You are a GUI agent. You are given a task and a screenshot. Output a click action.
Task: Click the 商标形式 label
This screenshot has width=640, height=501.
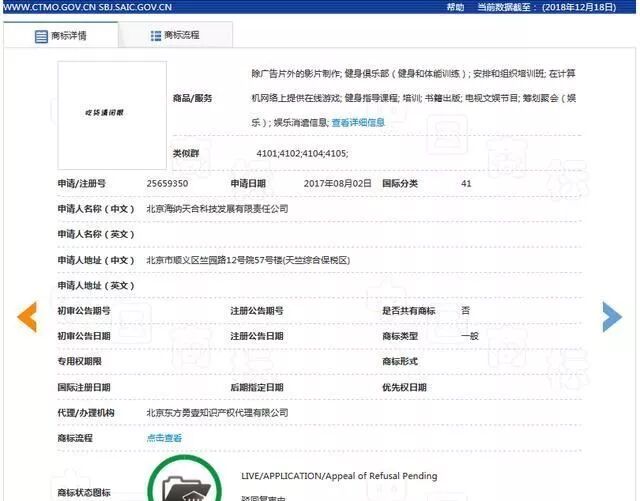[400, 361]
